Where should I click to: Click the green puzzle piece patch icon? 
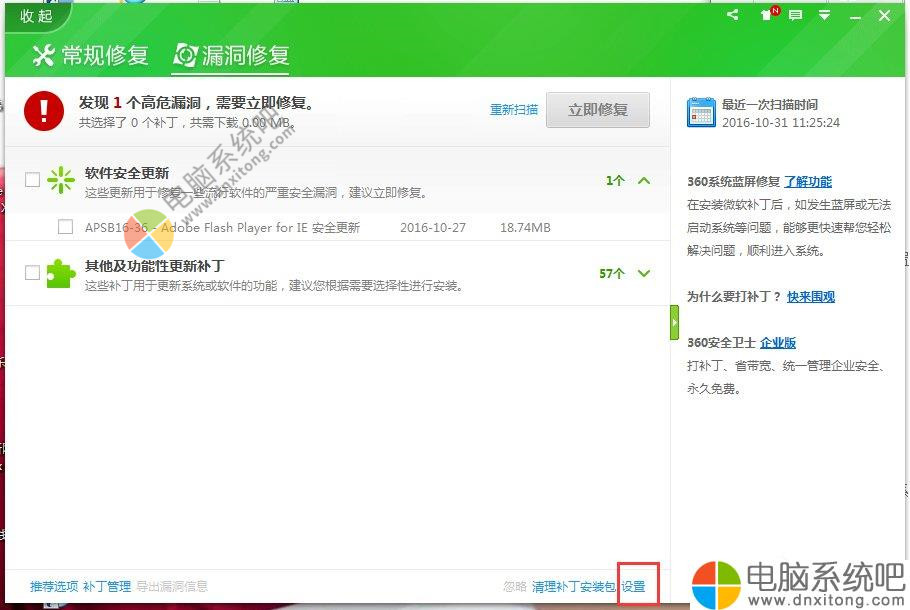click(x=61, y=273)
